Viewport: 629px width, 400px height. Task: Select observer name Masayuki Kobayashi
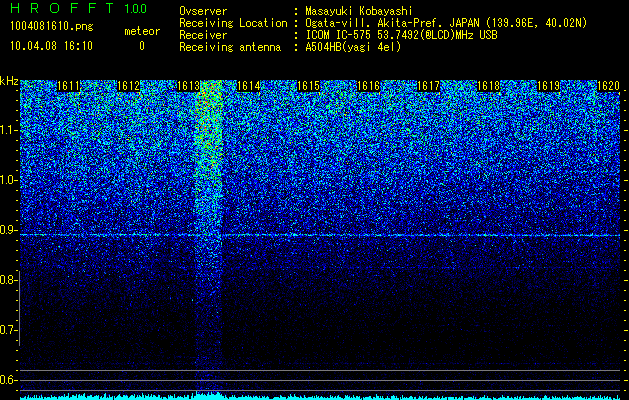[x=359, y=12]
